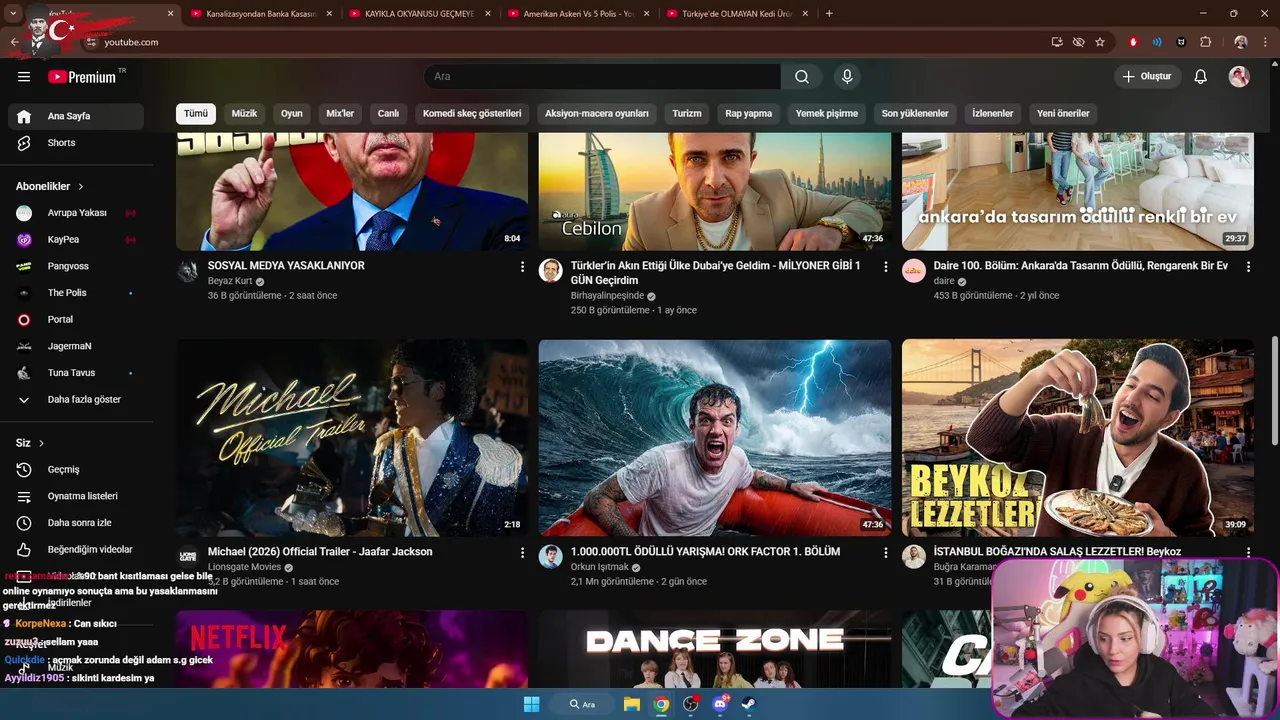This screenshot has height=720, width=1280.
Task: Click the search magnifier button
Action: pyautogui.click(x=802, y=77)
